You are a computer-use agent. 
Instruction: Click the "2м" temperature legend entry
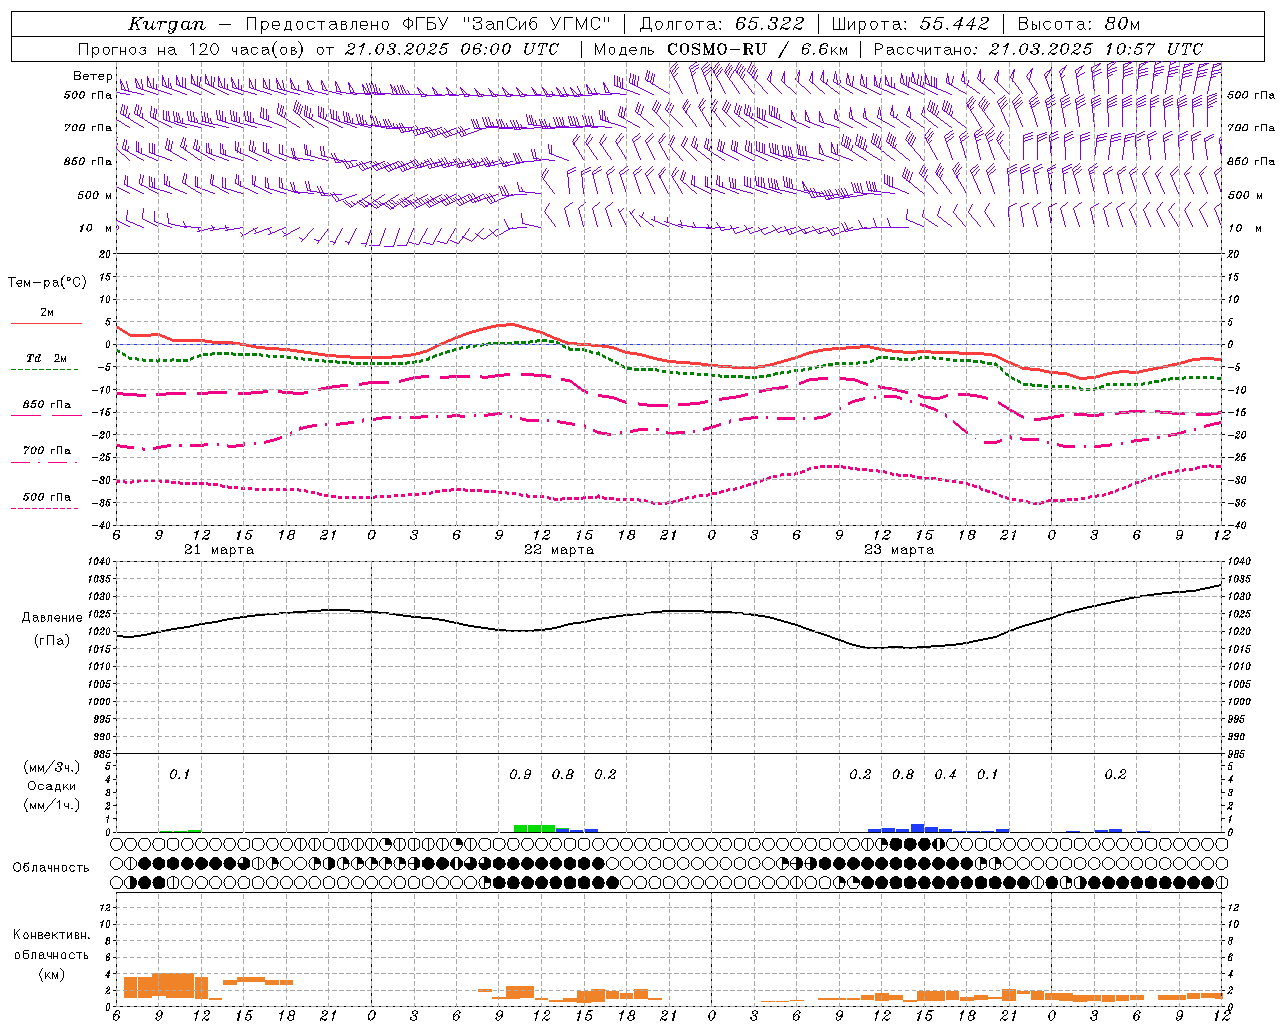click(47, 312)
